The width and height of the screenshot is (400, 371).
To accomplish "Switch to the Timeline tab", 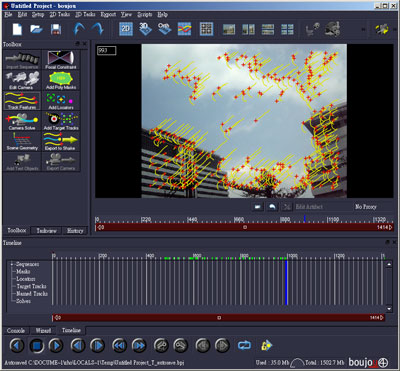I will tap(71, 330).
